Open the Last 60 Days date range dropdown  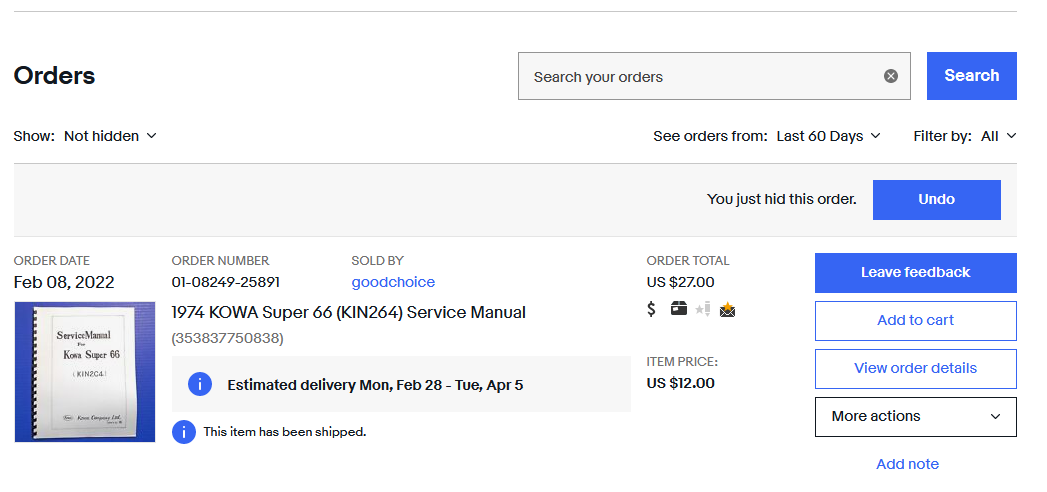point(829,136)
